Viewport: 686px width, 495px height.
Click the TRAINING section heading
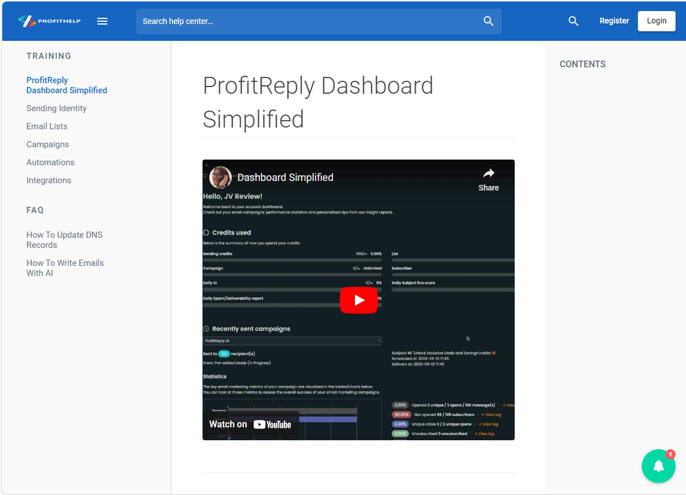[x=49, y=56]
